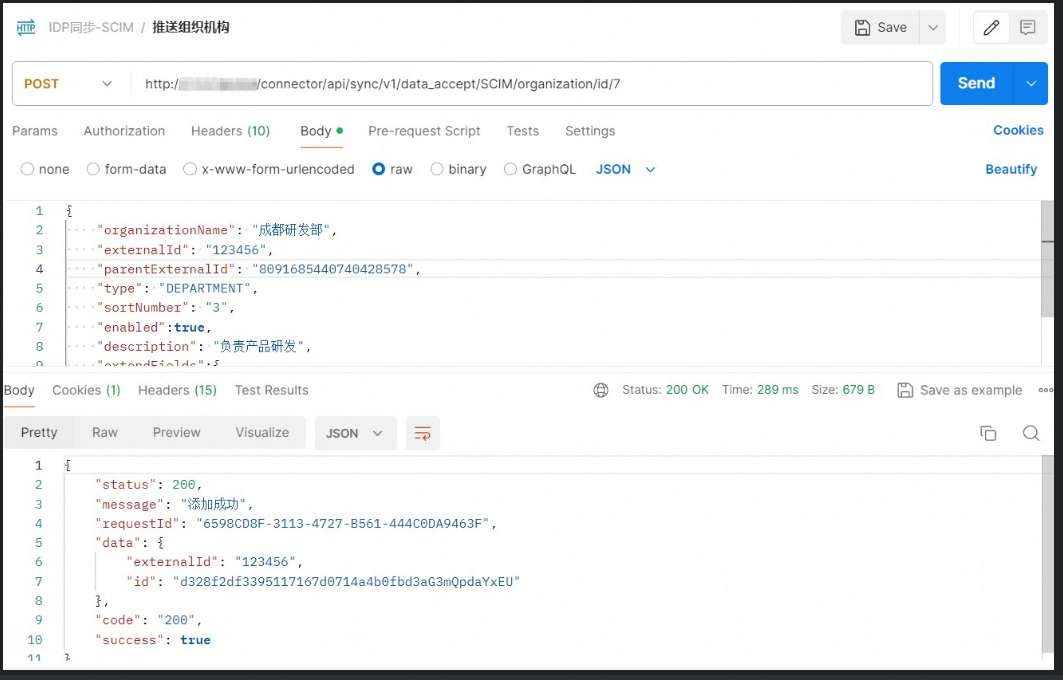Click Save as example
The width and height of the screenshot is (1063, 680).
click(960, 390)
